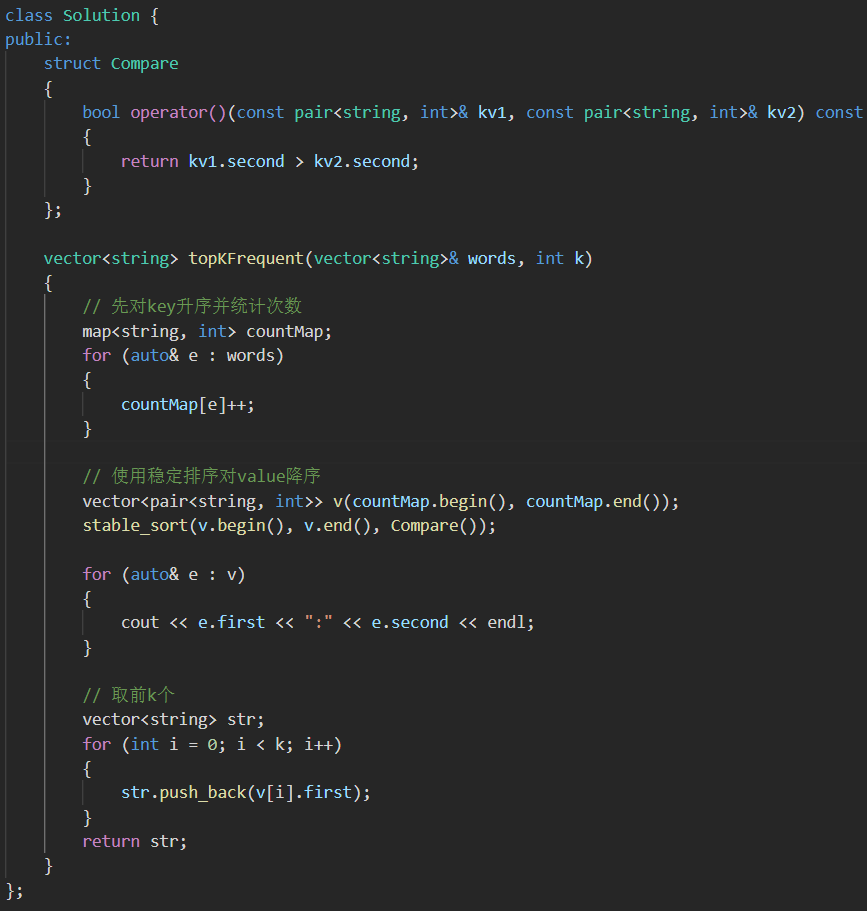867x911 pixels.
Task: Click the 'for (auto& e : v)' loop line
Action: tap(164, 575)
